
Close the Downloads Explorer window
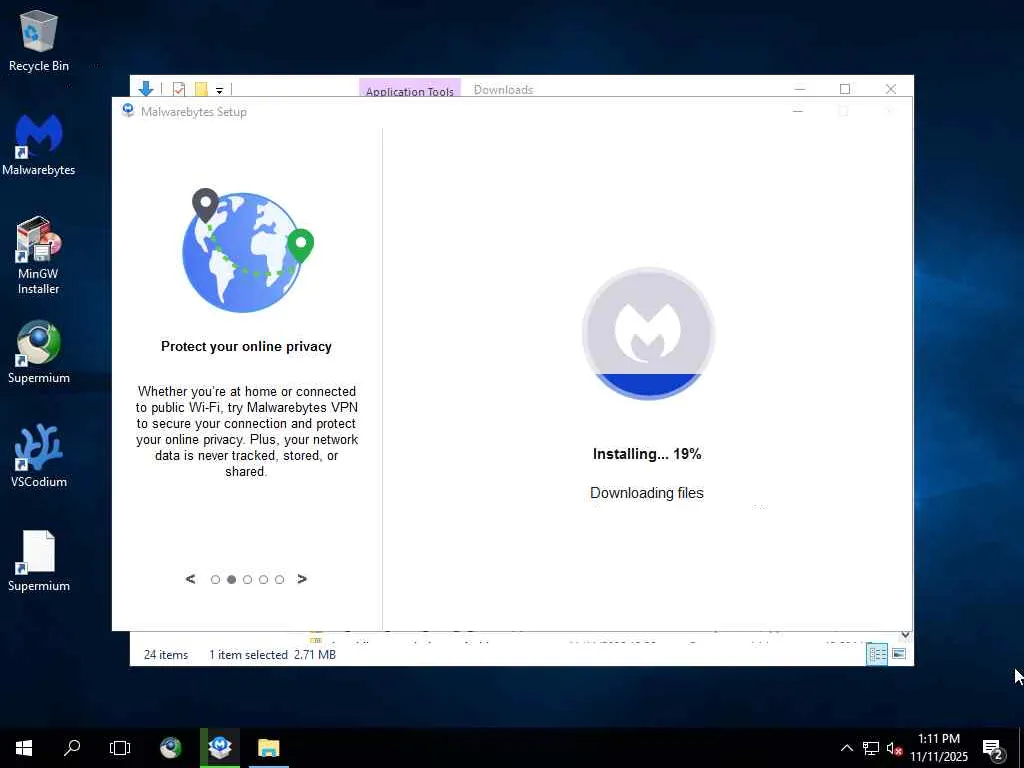(x=891, y=89)
